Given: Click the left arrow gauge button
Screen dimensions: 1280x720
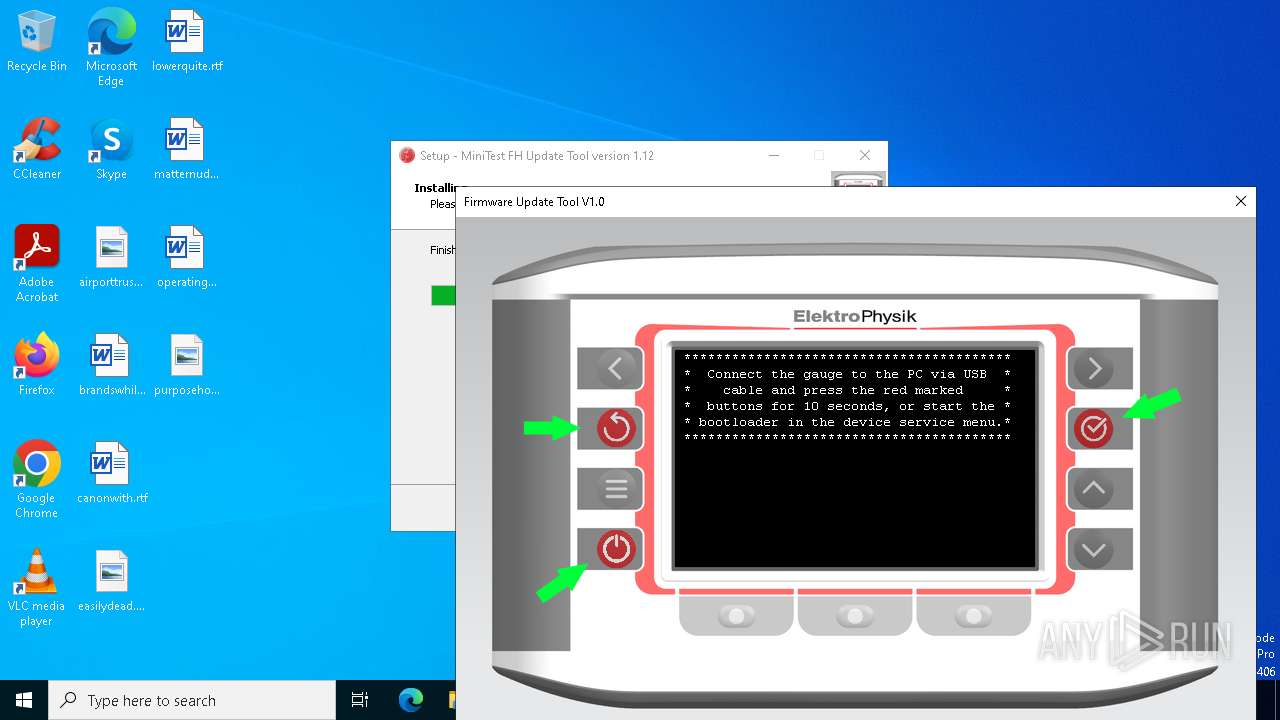Looking at the screenshot, I should click(610, 368).
